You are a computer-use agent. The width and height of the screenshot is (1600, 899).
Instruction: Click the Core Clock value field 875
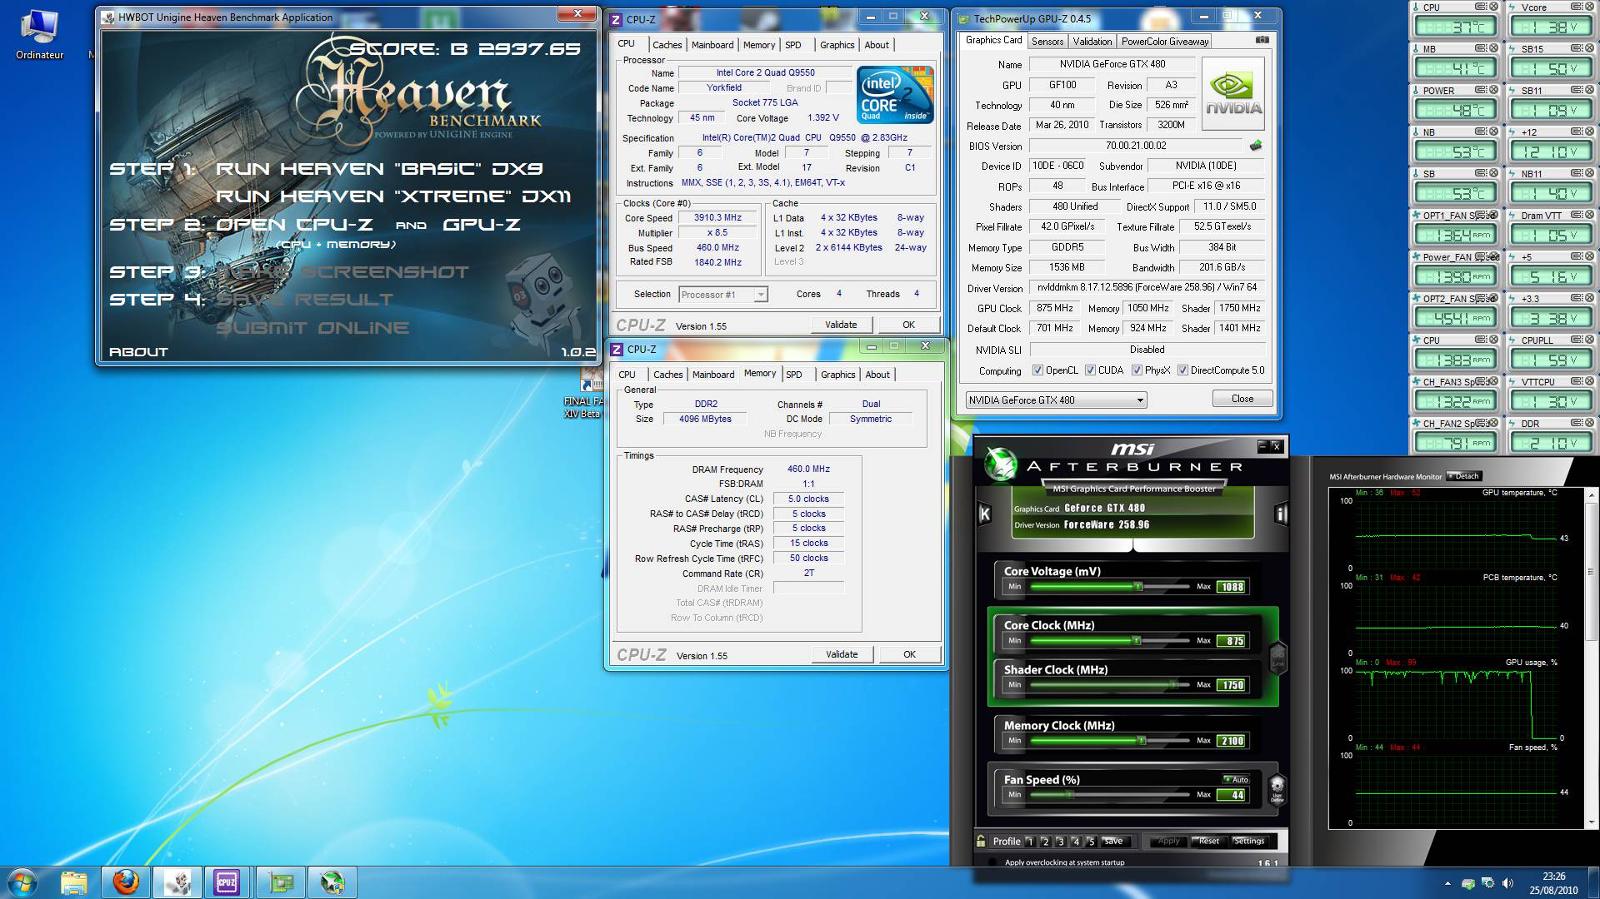coord(1232,641)
